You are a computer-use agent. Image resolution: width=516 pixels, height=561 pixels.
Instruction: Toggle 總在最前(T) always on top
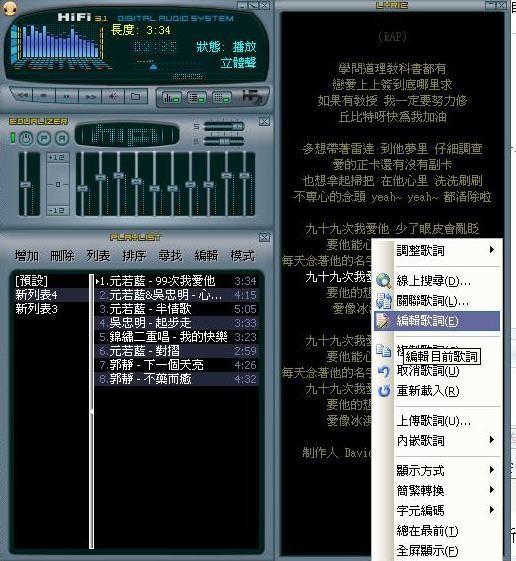coord(437,531)
